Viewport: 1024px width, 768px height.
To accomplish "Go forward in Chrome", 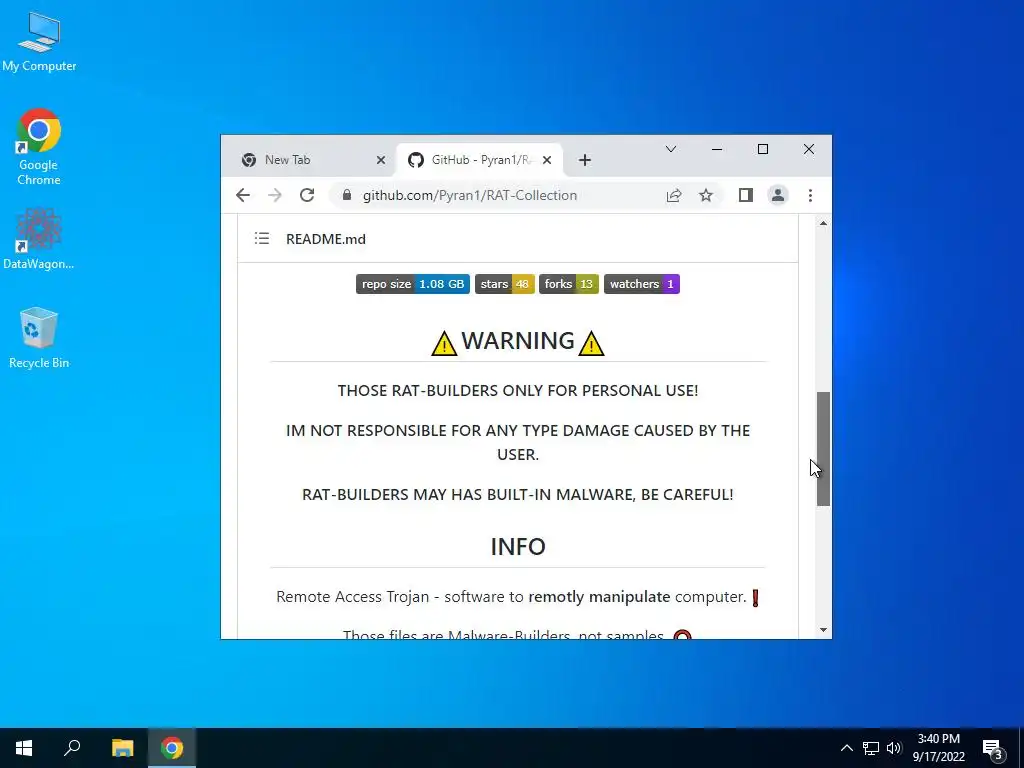I will [275, 195].
